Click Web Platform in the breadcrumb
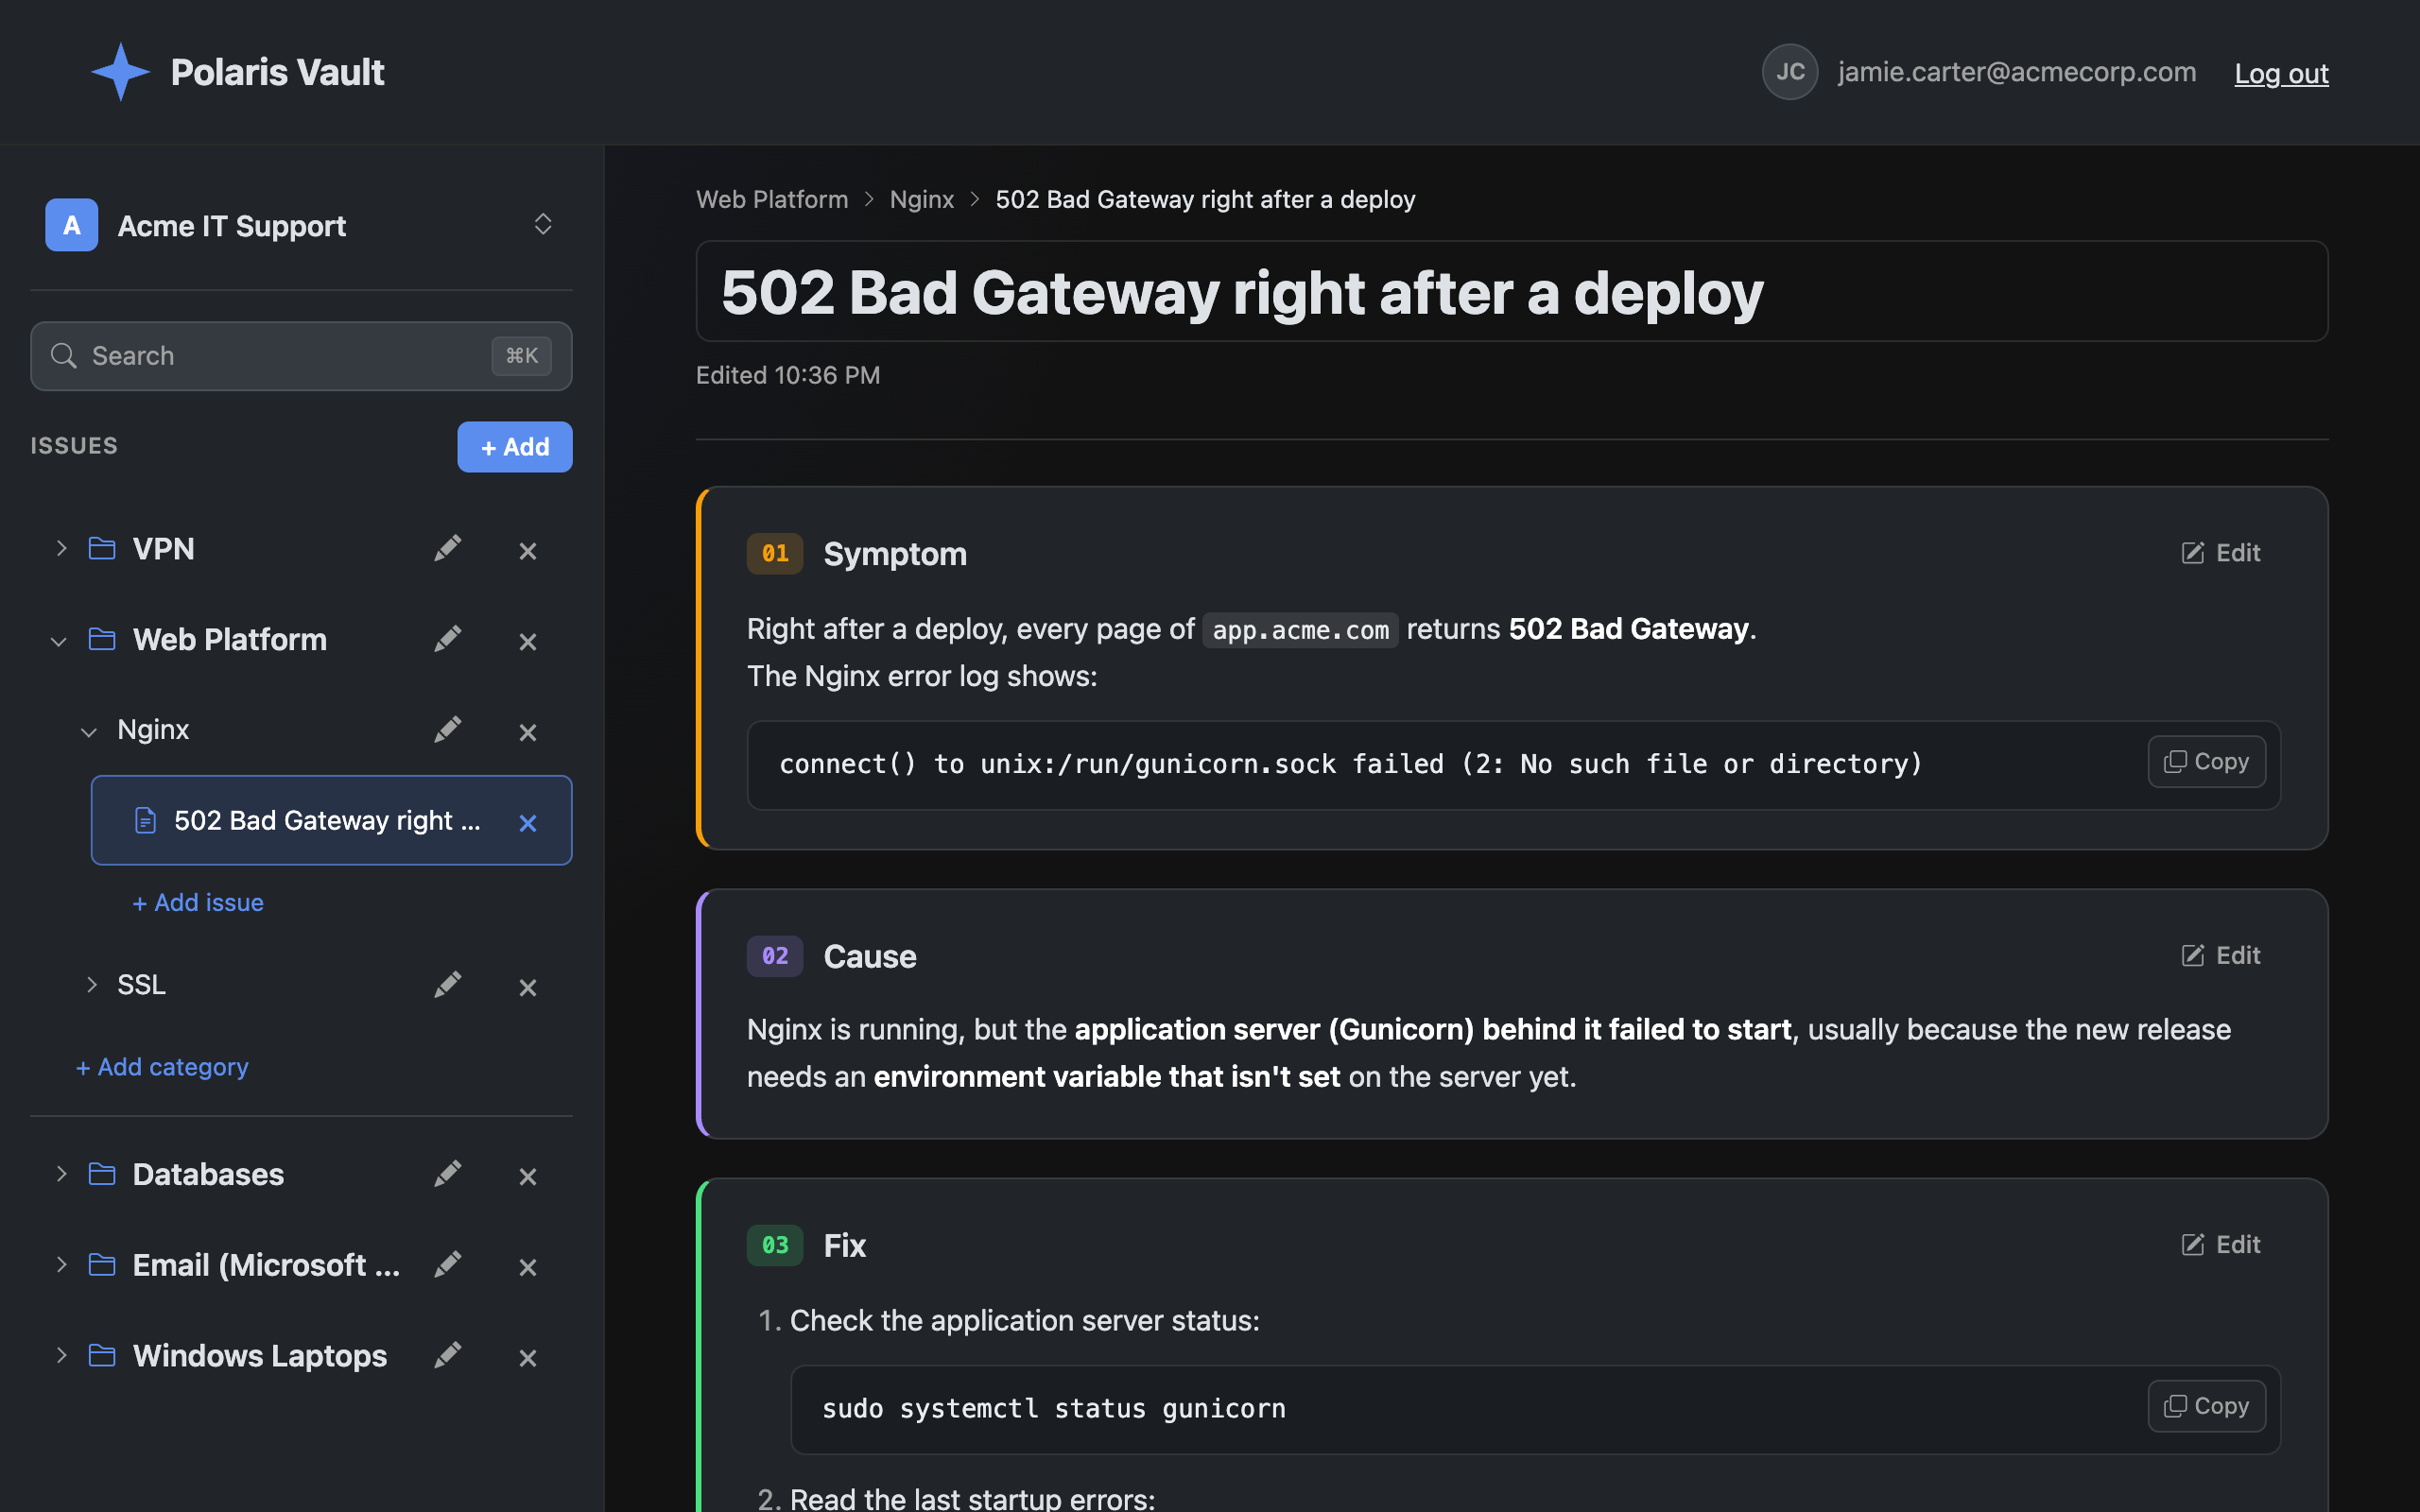Viewport: 2420px width, 1512px height. pyautogui.click(x=772, y=199)
